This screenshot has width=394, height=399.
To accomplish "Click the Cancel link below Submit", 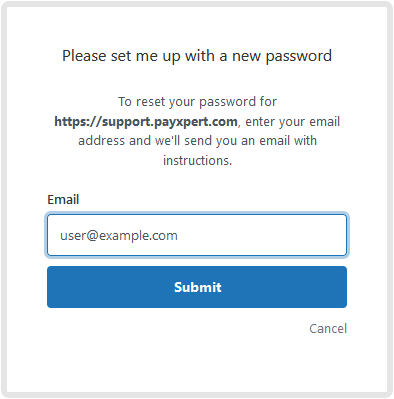I will coord(328,328).
